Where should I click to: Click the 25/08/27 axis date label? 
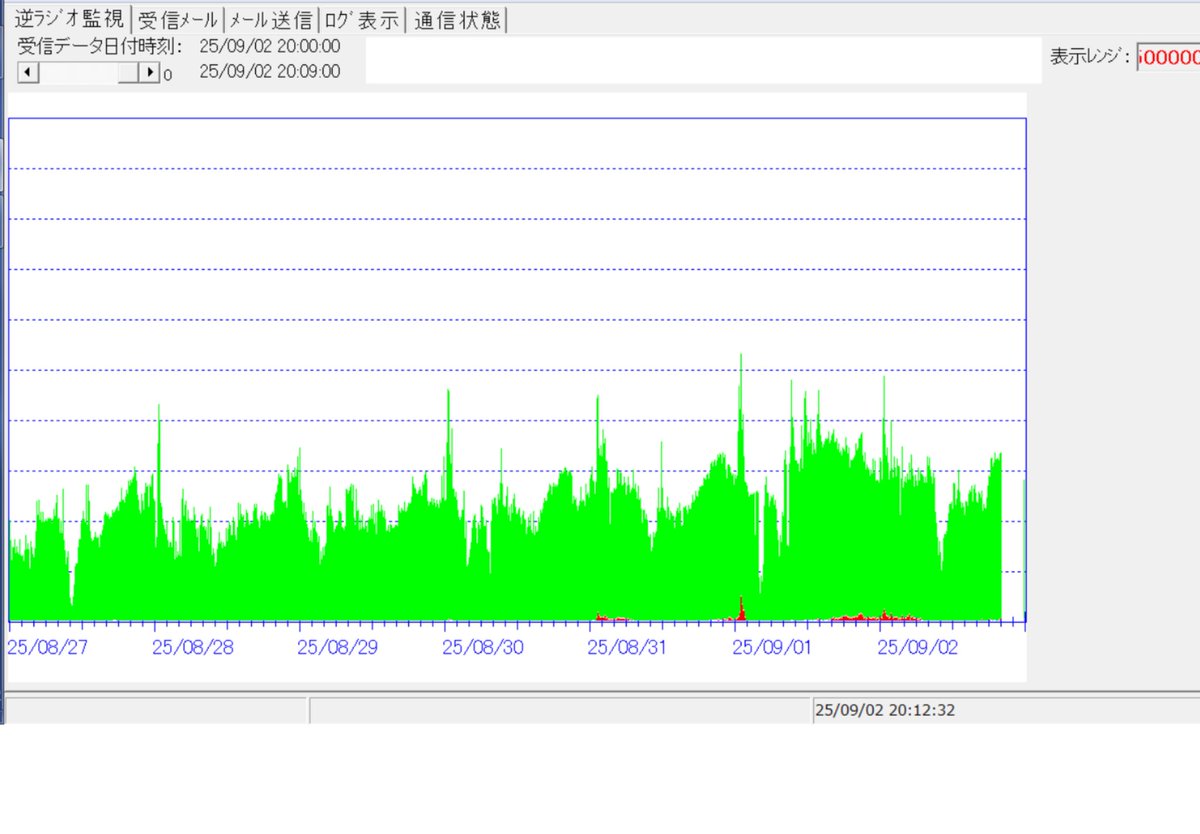[x=47, y=647]
